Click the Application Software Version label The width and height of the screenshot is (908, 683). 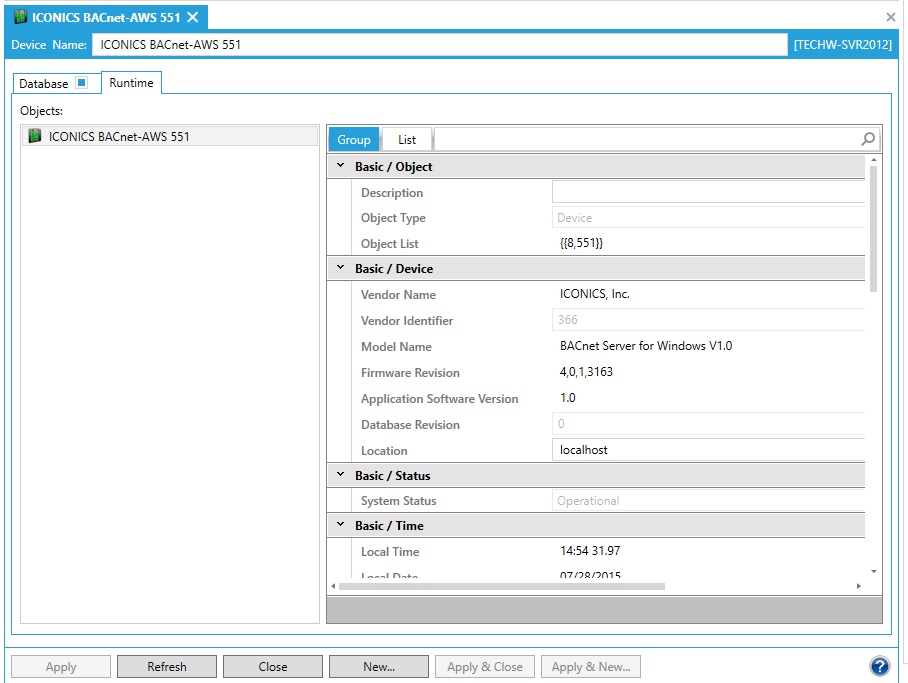tap(440, 399)
